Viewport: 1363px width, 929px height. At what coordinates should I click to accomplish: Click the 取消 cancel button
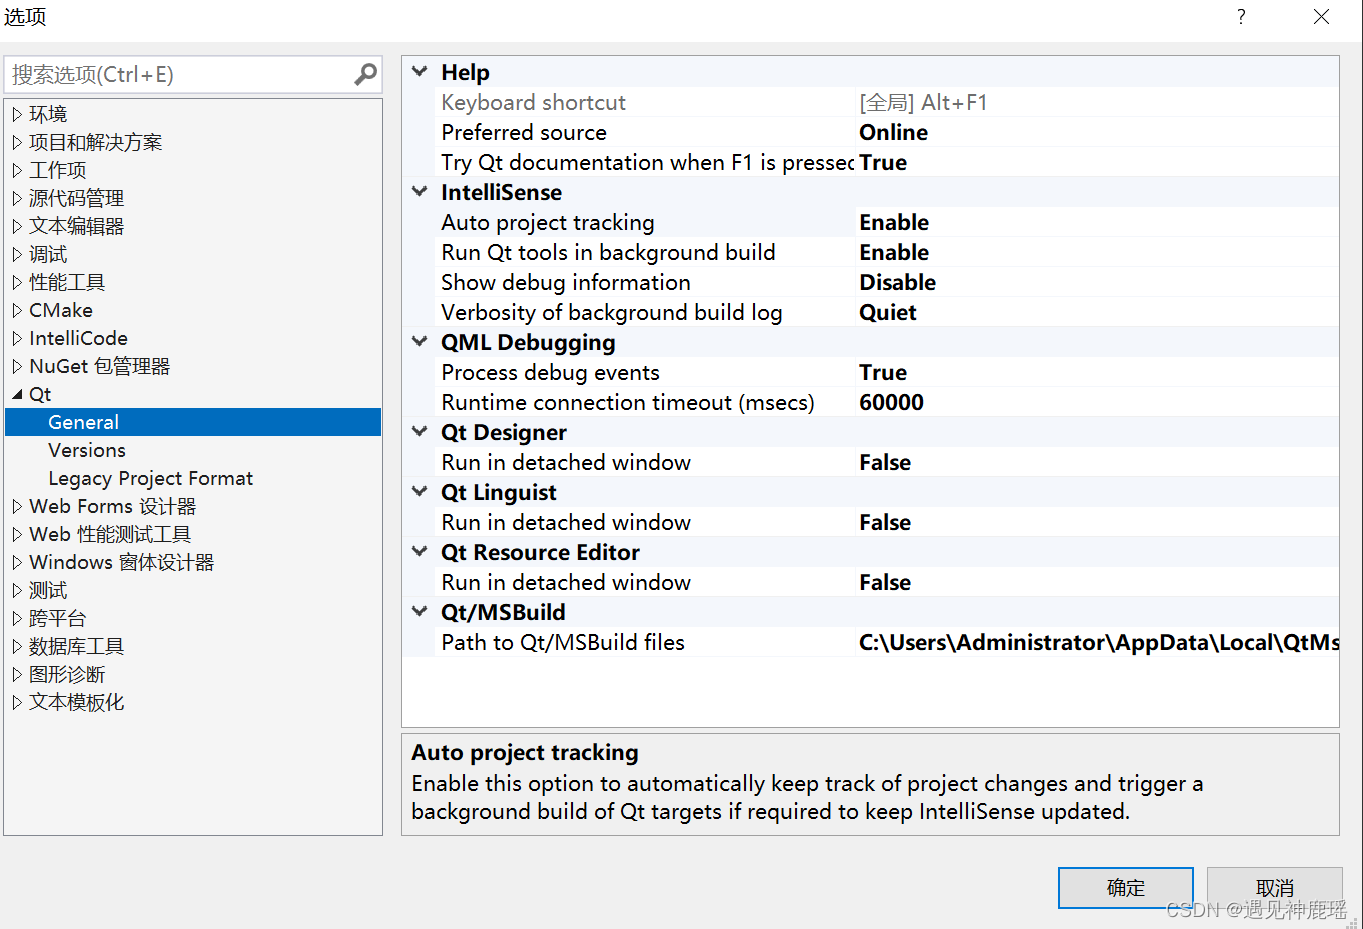pos(1274,887)
